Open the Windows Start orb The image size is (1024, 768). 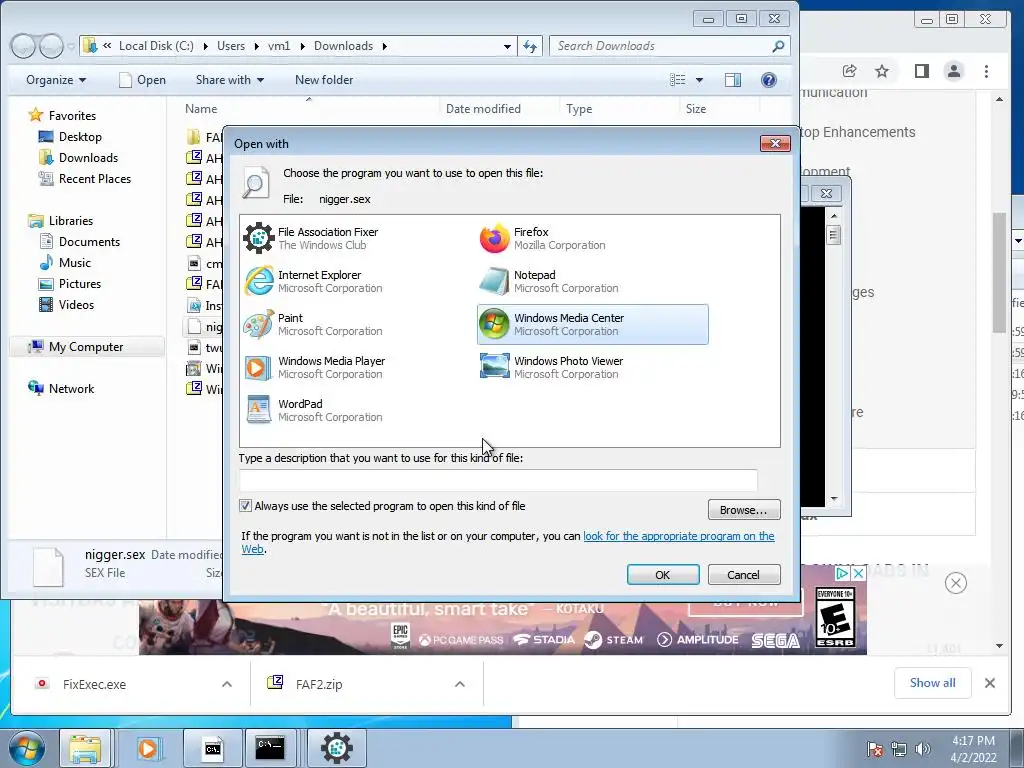coord(27,748)
